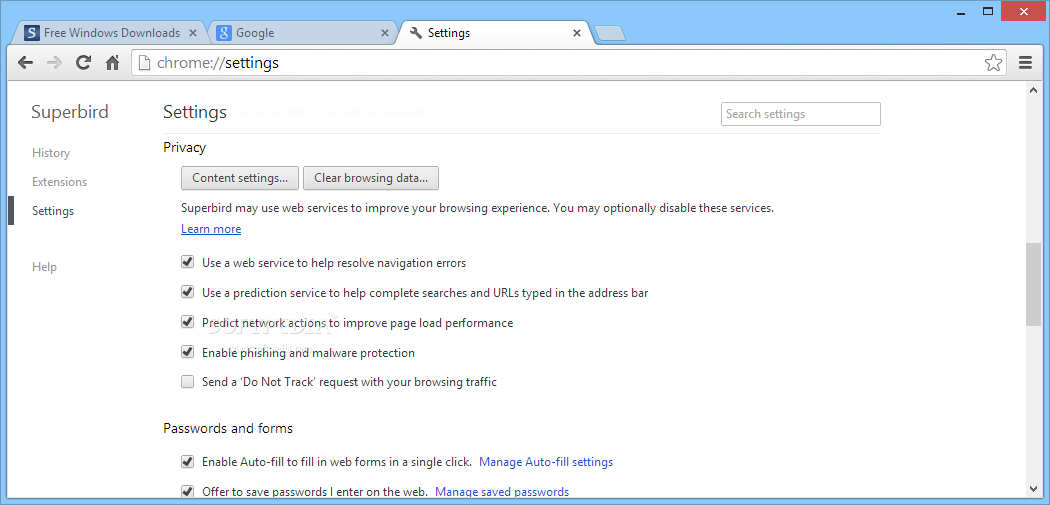Click the Search settings field
The image size is (1050, 505).
coord(801,114)
